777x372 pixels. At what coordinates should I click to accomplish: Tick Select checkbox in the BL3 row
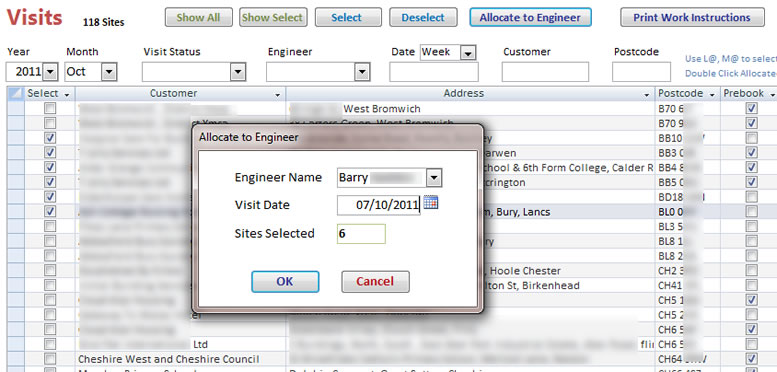click(x=50, y=226)
